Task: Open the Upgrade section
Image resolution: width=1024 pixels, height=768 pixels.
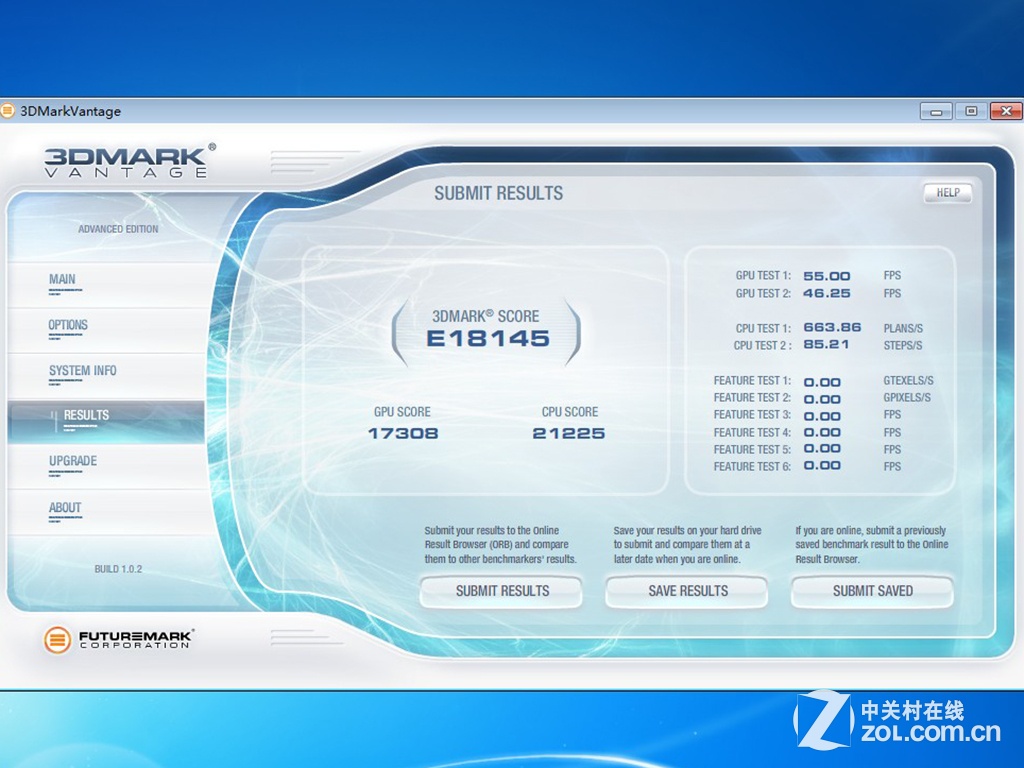Action: [x=73, y=461]
